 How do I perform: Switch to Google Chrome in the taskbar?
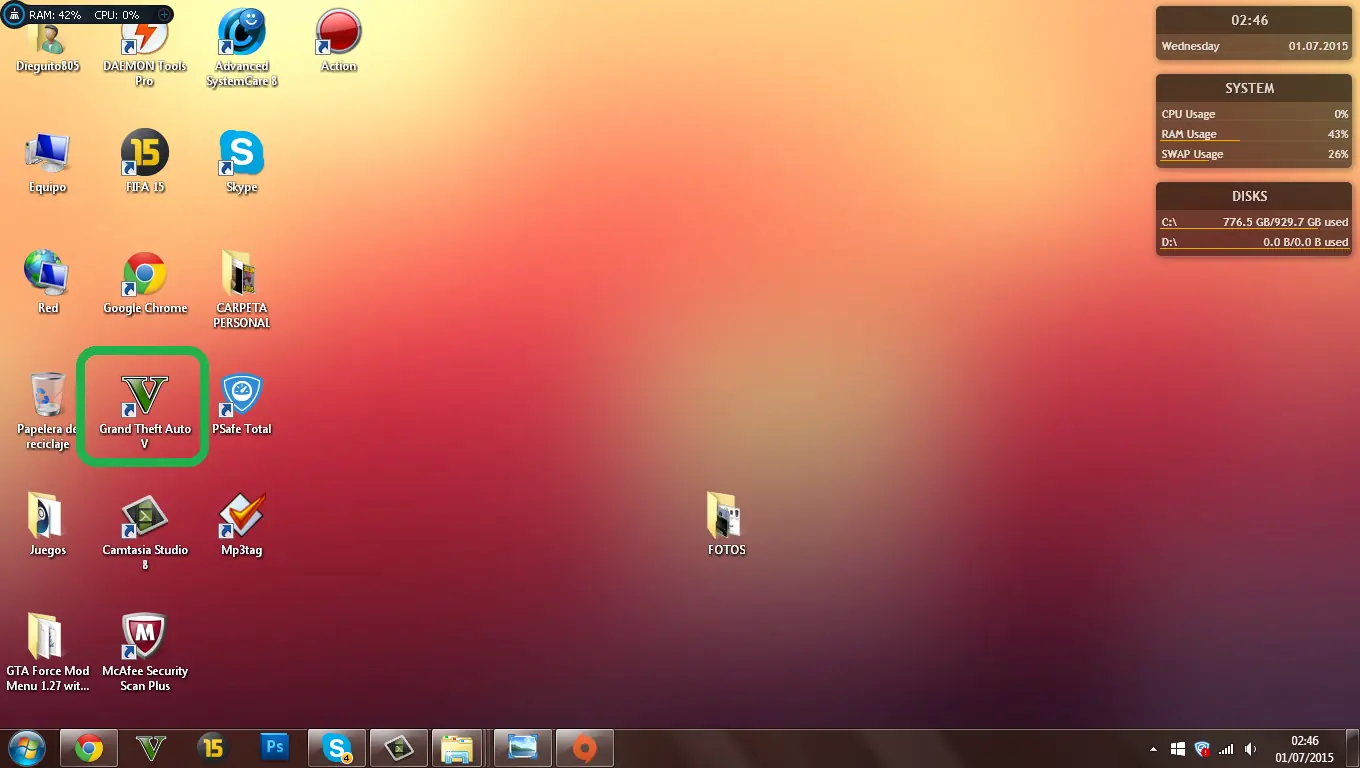[x=89, y=748]
